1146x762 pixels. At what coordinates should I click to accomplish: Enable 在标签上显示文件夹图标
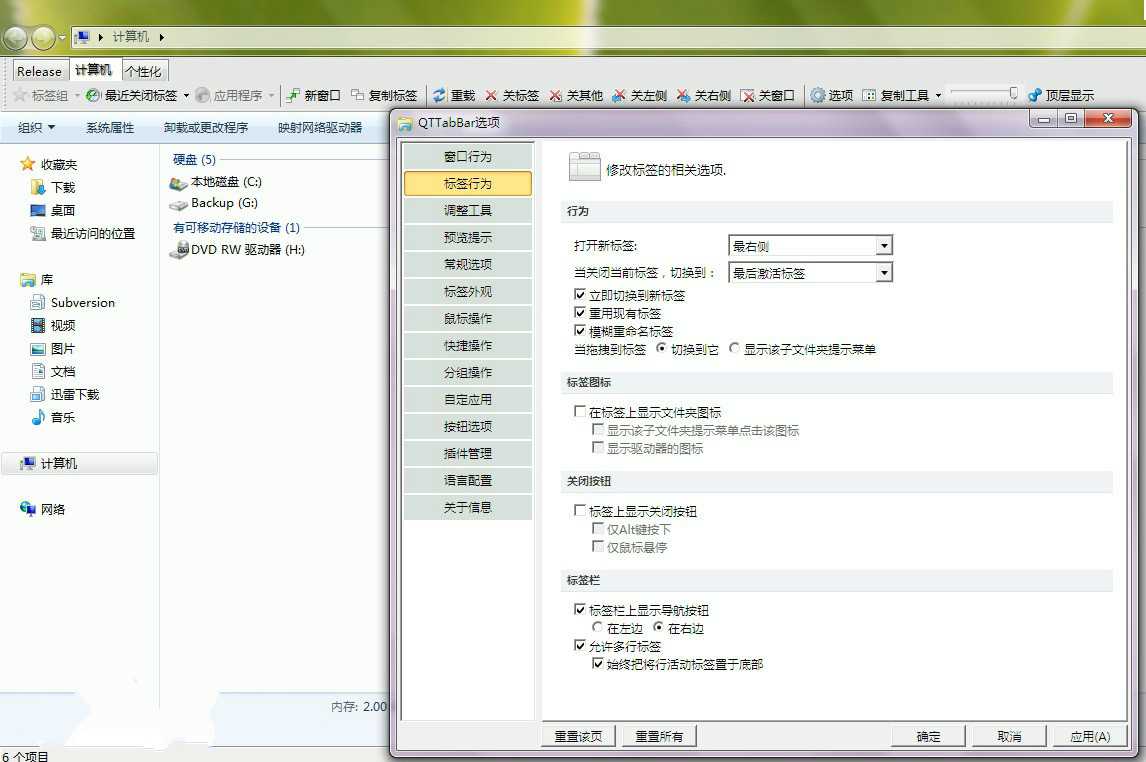578,412
